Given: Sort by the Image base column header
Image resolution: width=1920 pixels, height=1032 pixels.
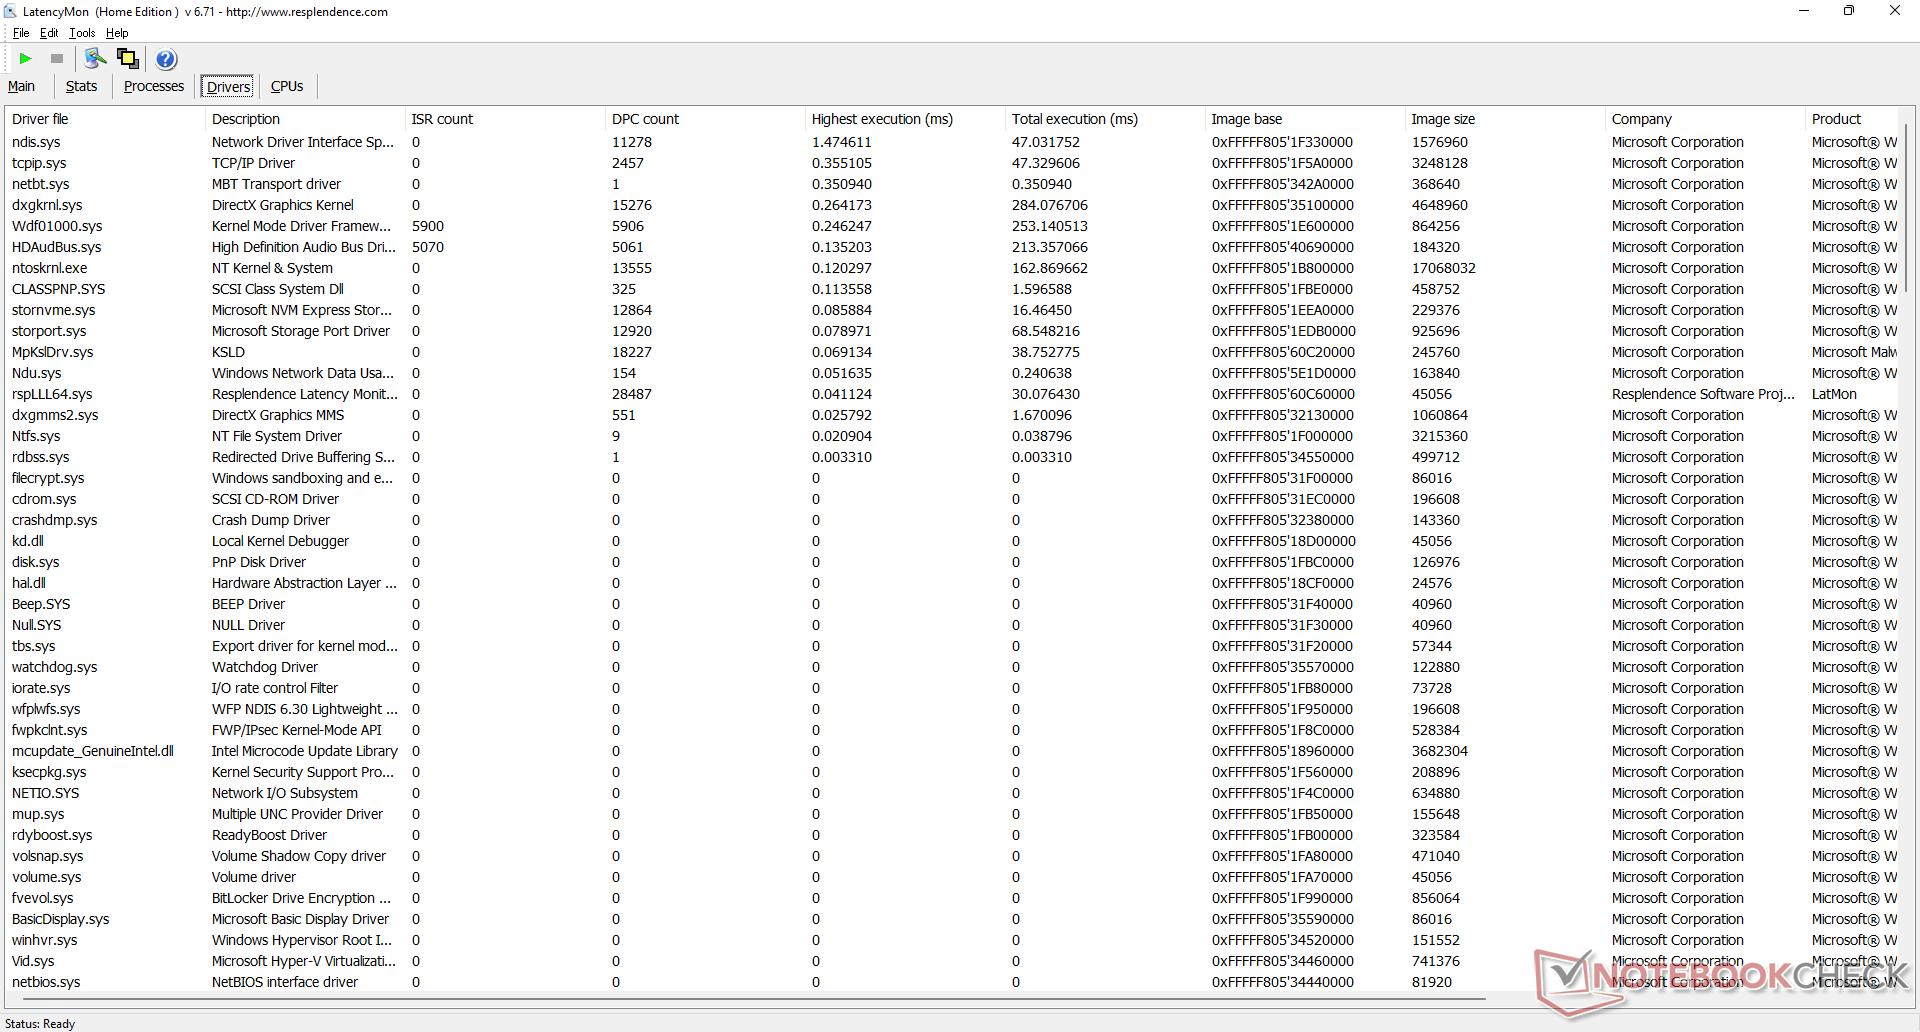Looking at the screenshot, I should pos(1304,119).
